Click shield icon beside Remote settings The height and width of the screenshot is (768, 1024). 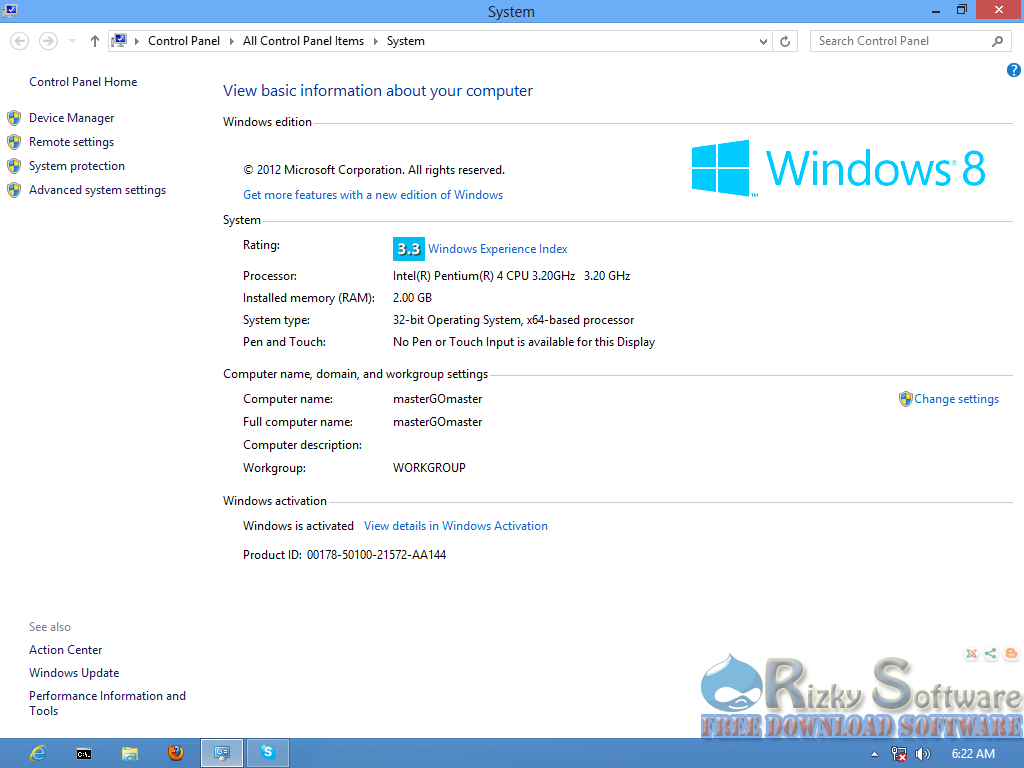click(14, 142)
